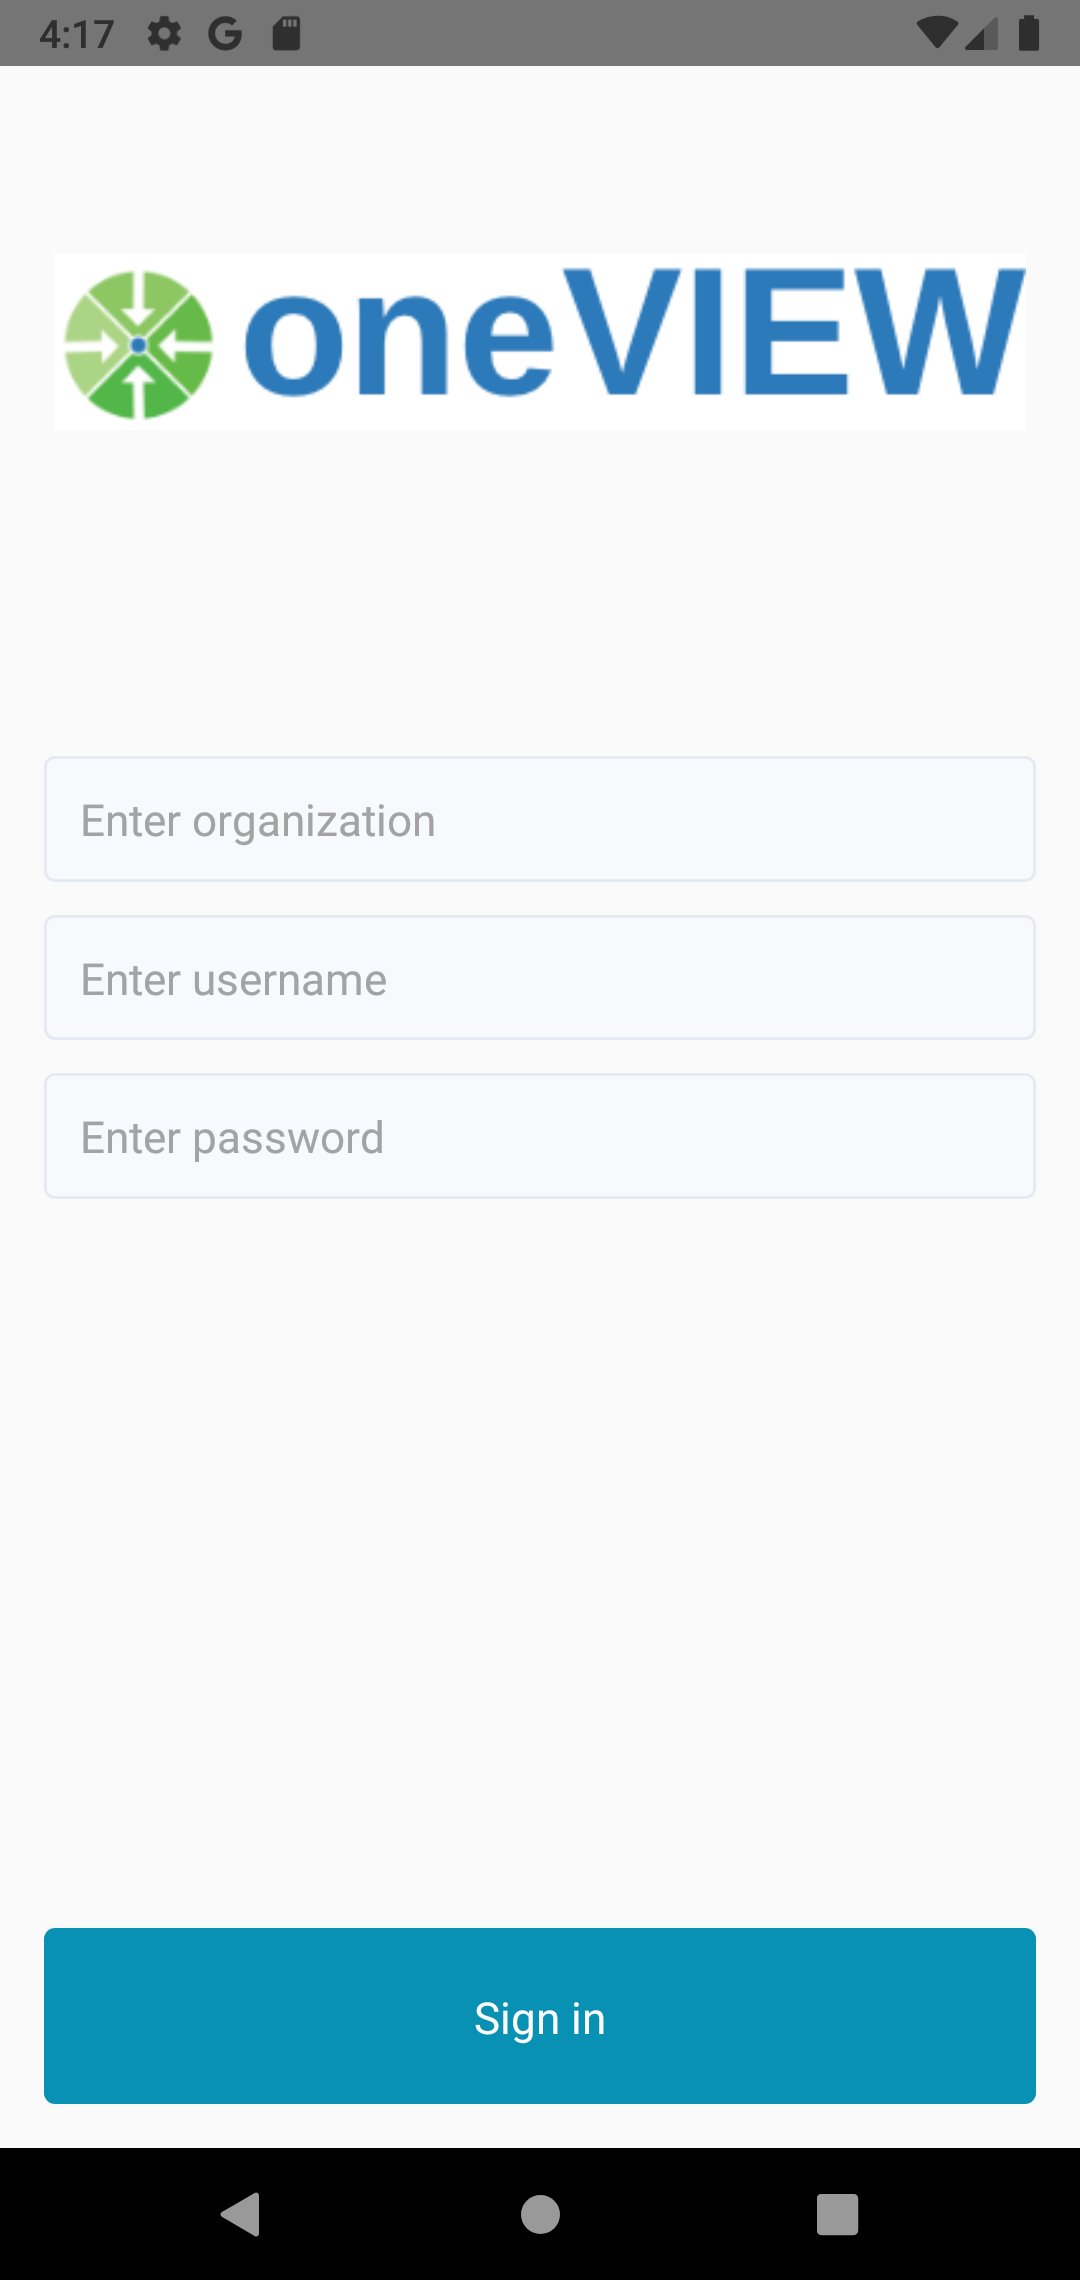Open the Settings gear in status bar
Viewport: 1080px width, 2280px height.
pyautogui.click(x=164, y=32)
